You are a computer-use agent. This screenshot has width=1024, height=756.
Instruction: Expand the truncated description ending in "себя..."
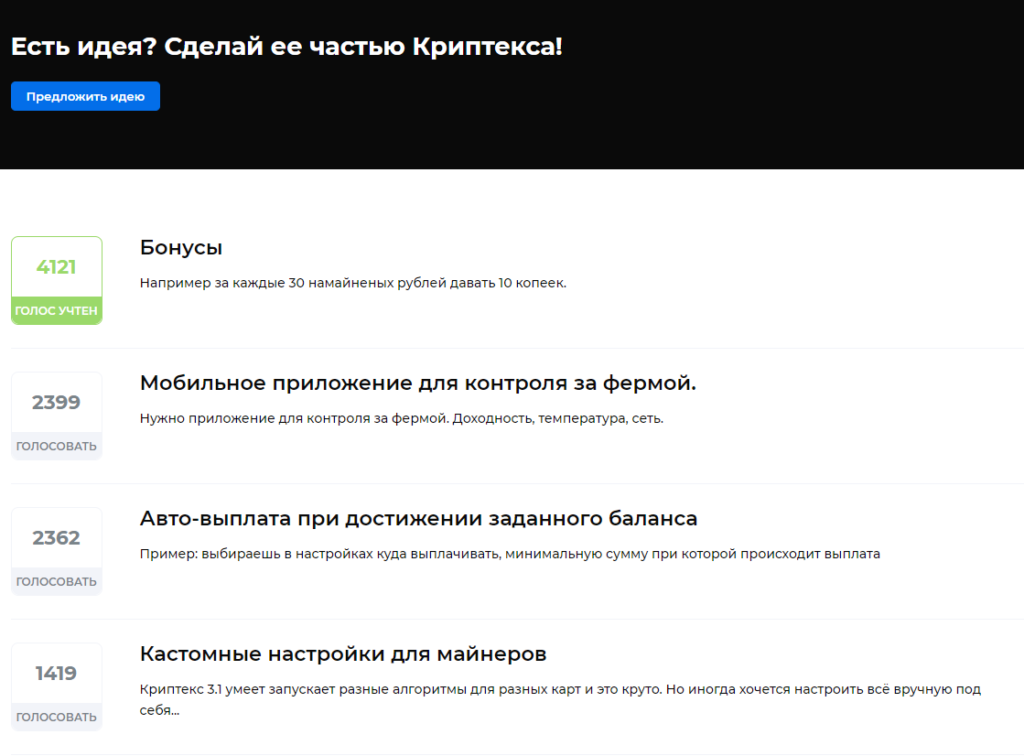[x=160, y=711]
